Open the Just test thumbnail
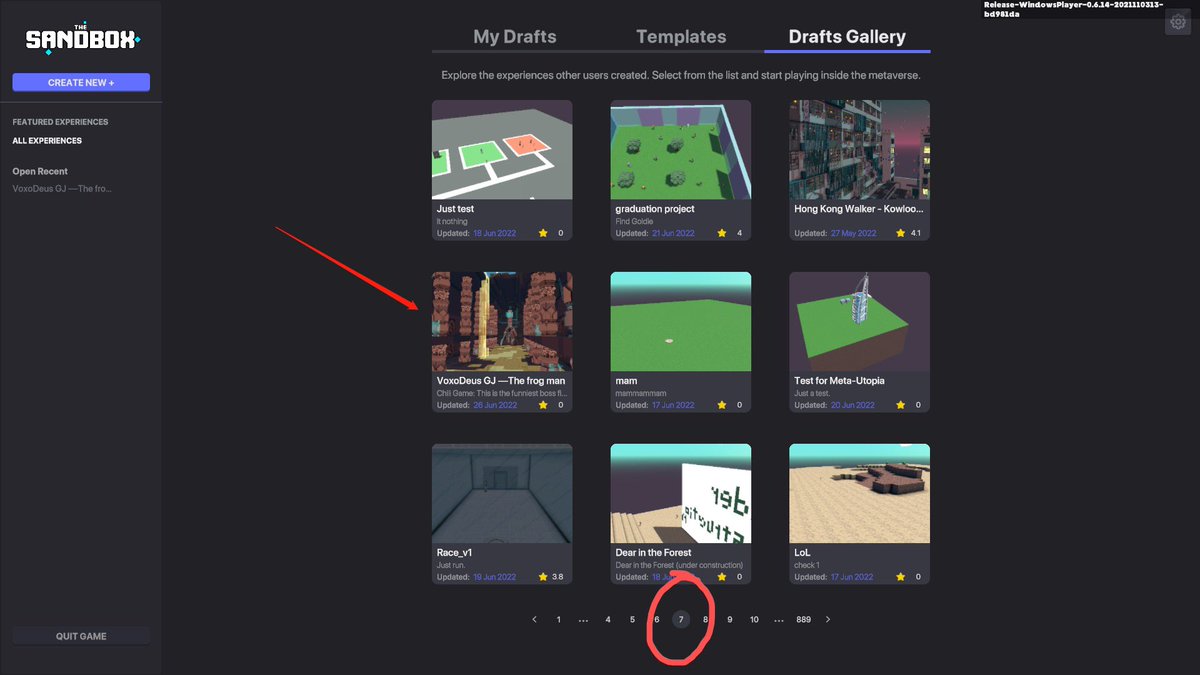Image resolution: width=1200 pixels, height=675 pixels. click(x=502, y=149)
